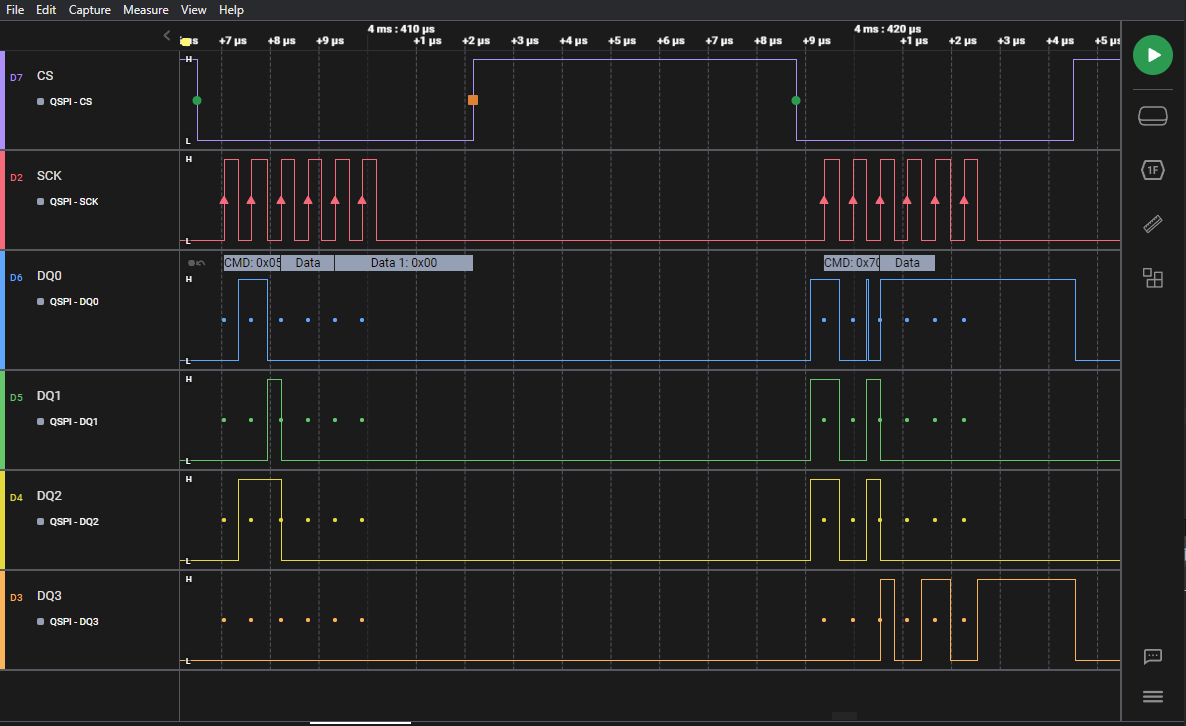The width and height of the screenshot is (1186, 726).
Task: Click the D7 purple channel color bar
Action: [x=2, y=100]
